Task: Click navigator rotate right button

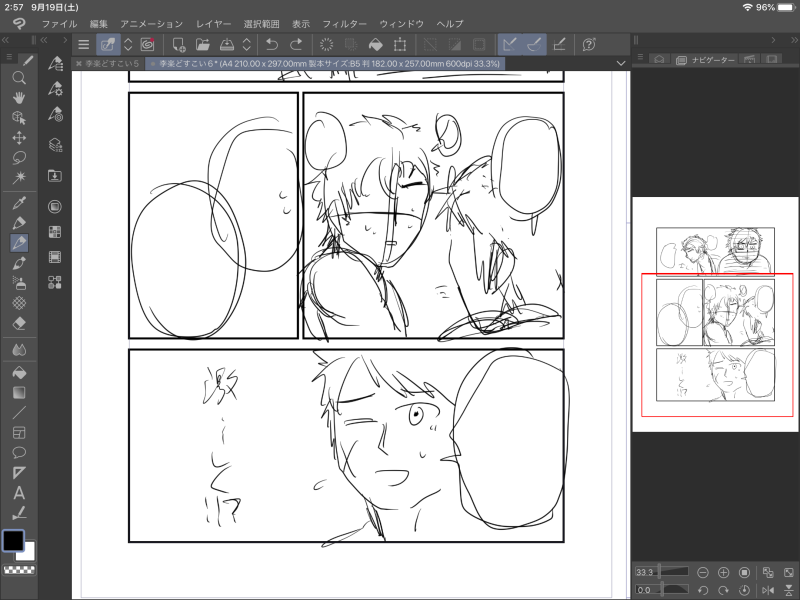Action: [723, 590]
